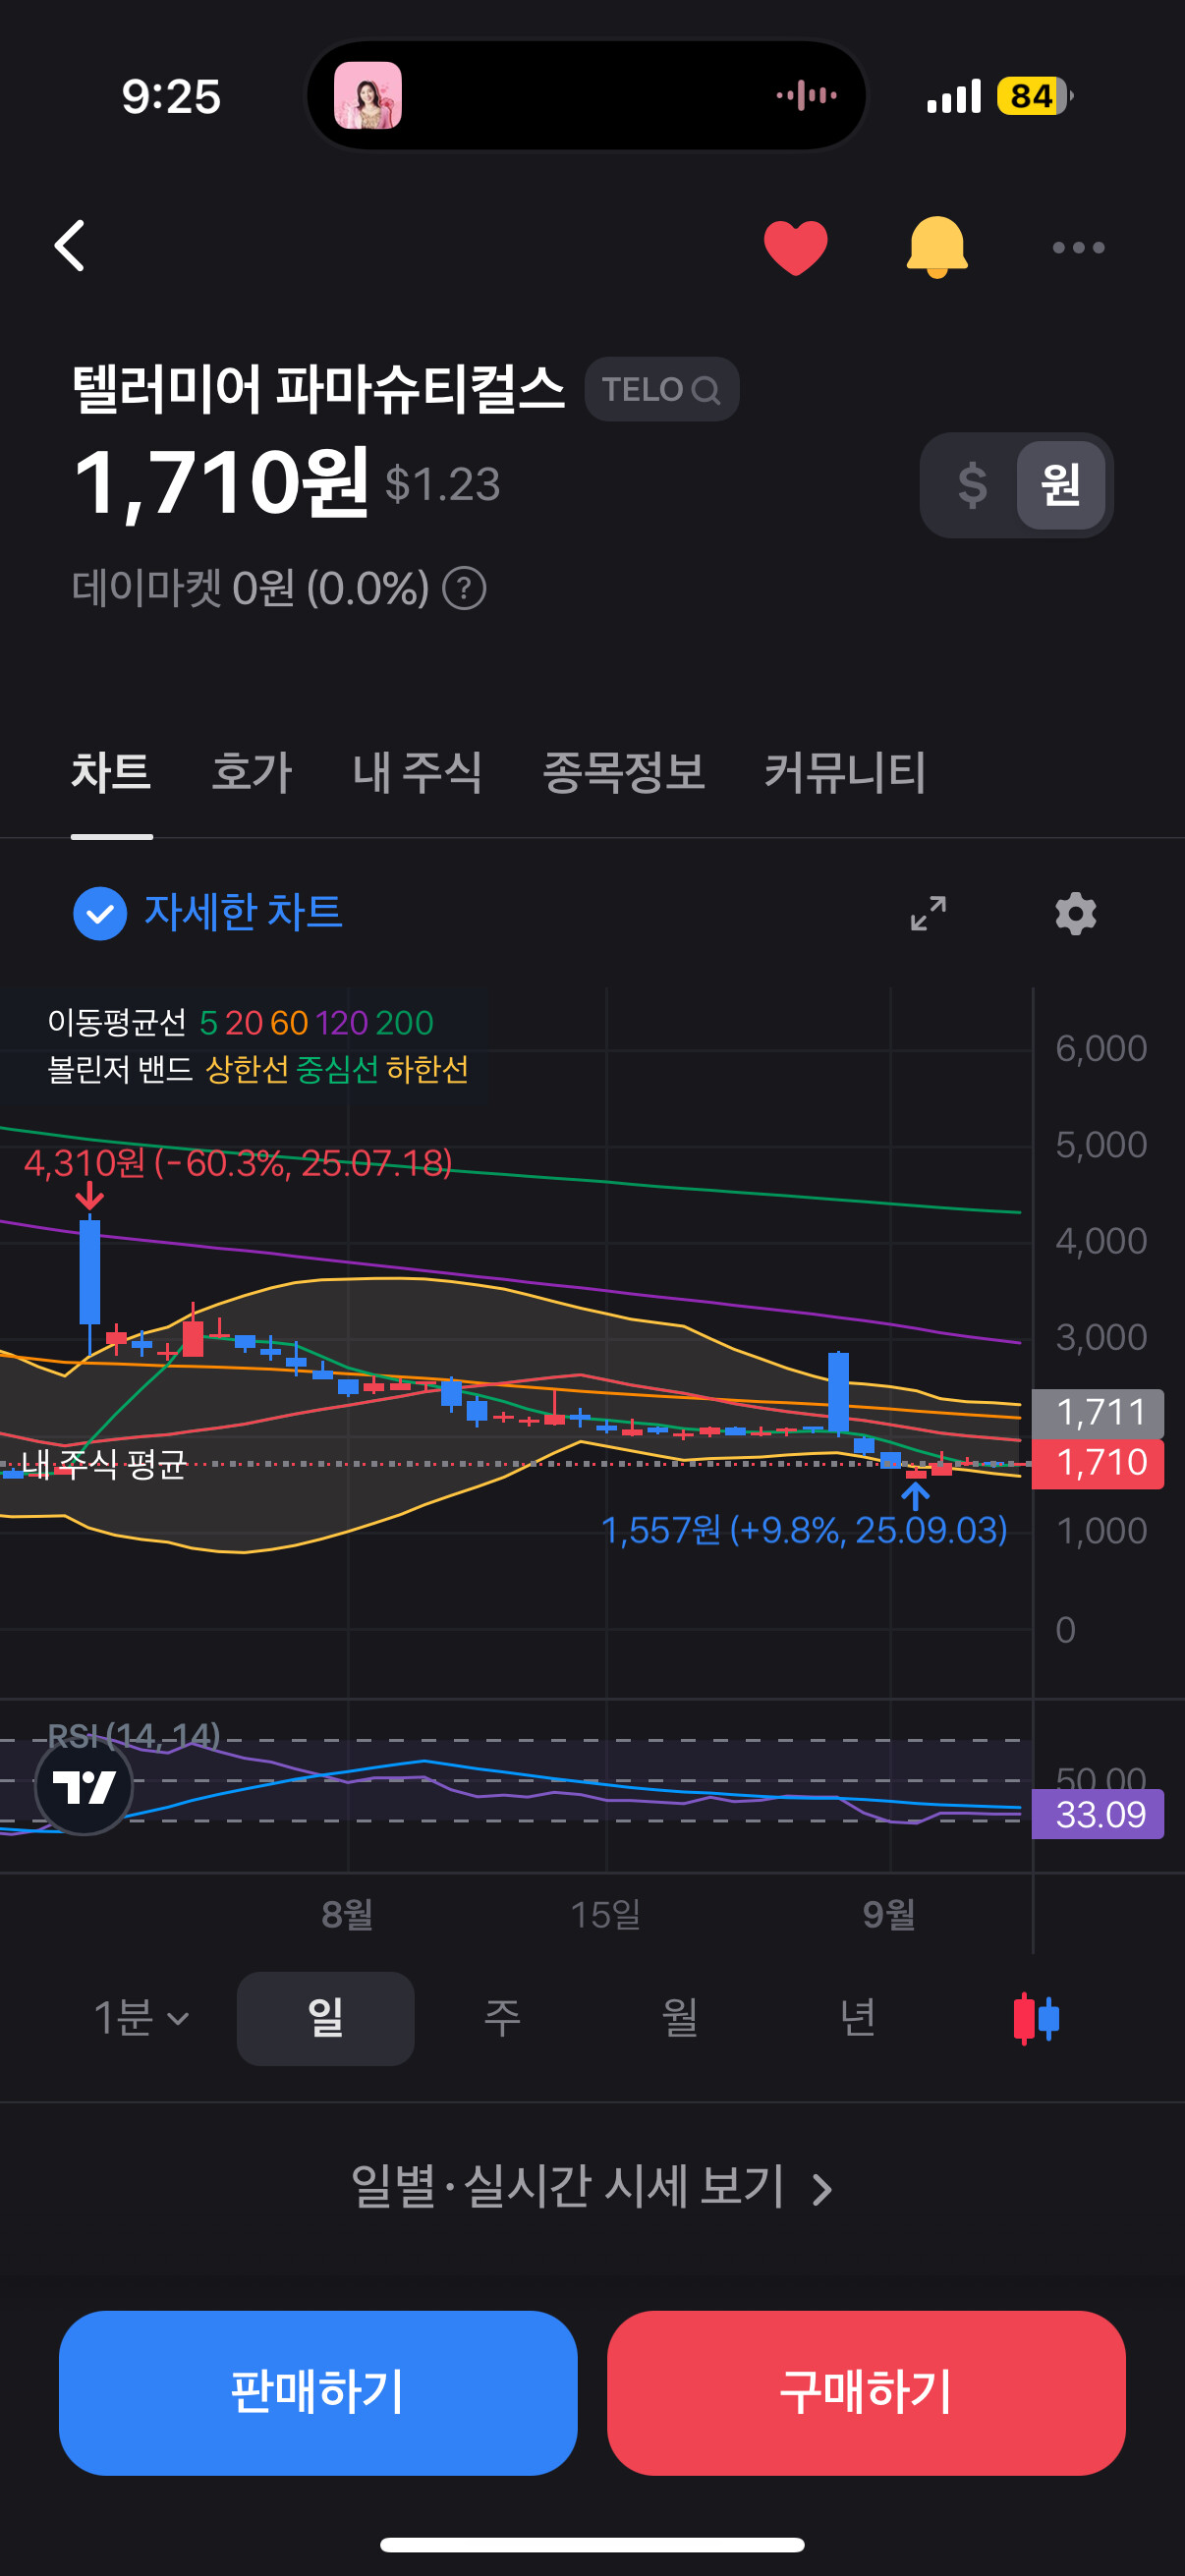This screenshot has width=1185, height=2576.
Task: Select the 커뮤니티 tab
Action: pyautogui.click(x=845, y=772)
